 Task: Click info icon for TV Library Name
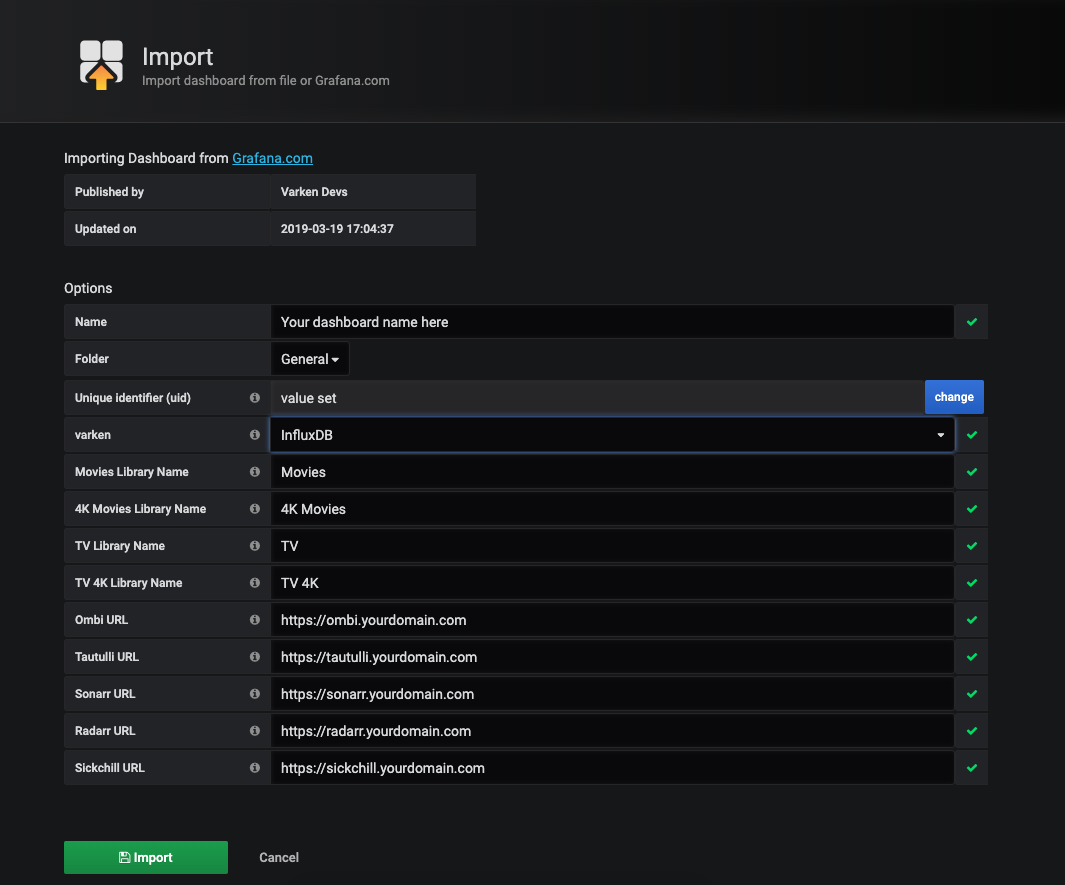tap(255, 546)
